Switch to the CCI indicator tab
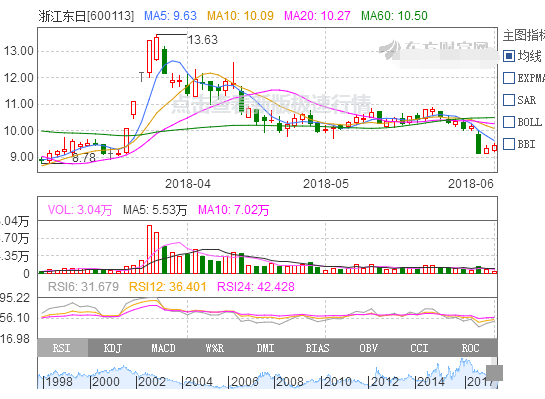Screen dimensions: 545x399 point(419,348)
